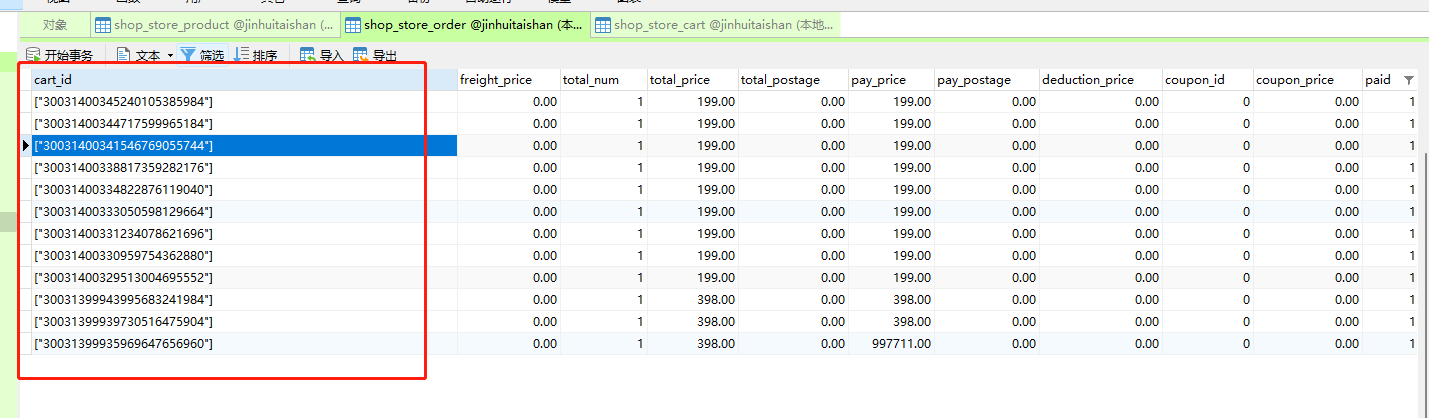Switch to the shop_store_product tab
The width and height of the screenshot is (1429, 418).
click(x=214, y=25)
